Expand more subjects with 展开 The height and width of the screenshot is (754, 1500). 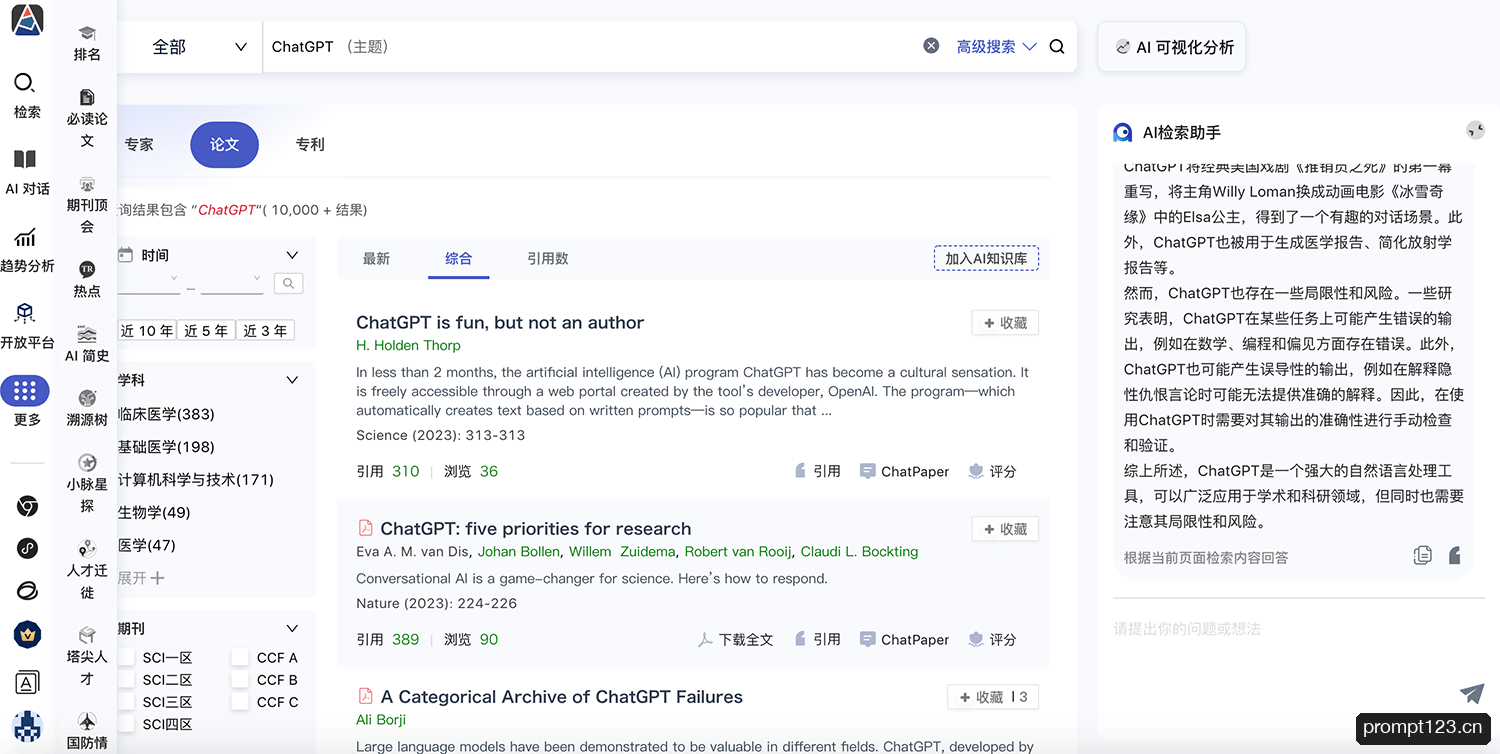pos(141,578)
